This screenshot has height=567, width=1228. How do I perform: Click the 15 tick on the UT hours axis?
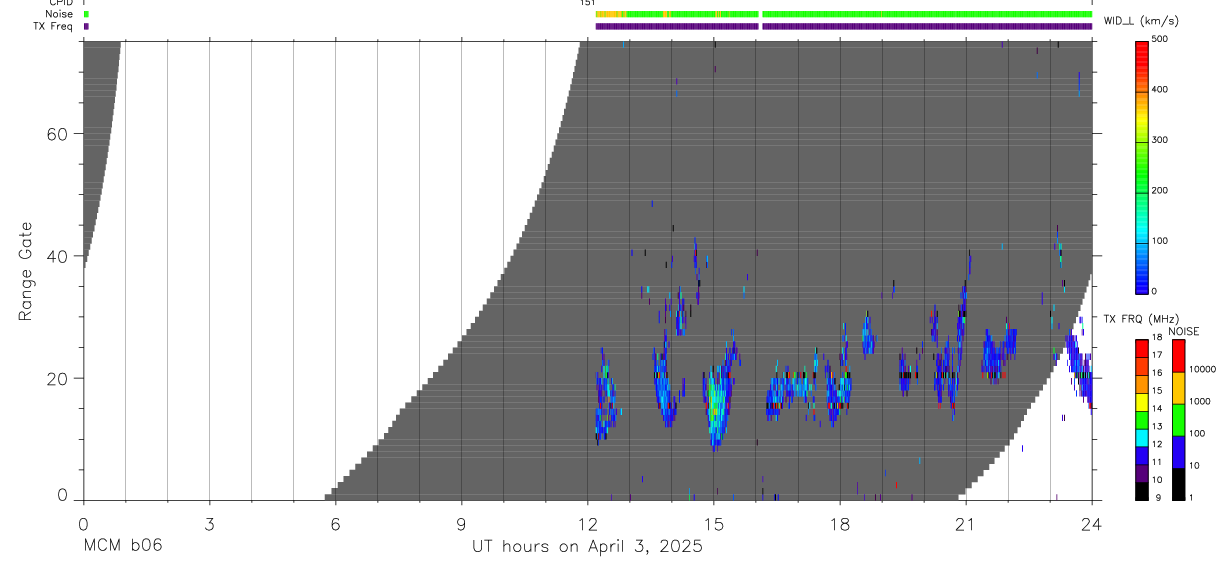(713, 523)
